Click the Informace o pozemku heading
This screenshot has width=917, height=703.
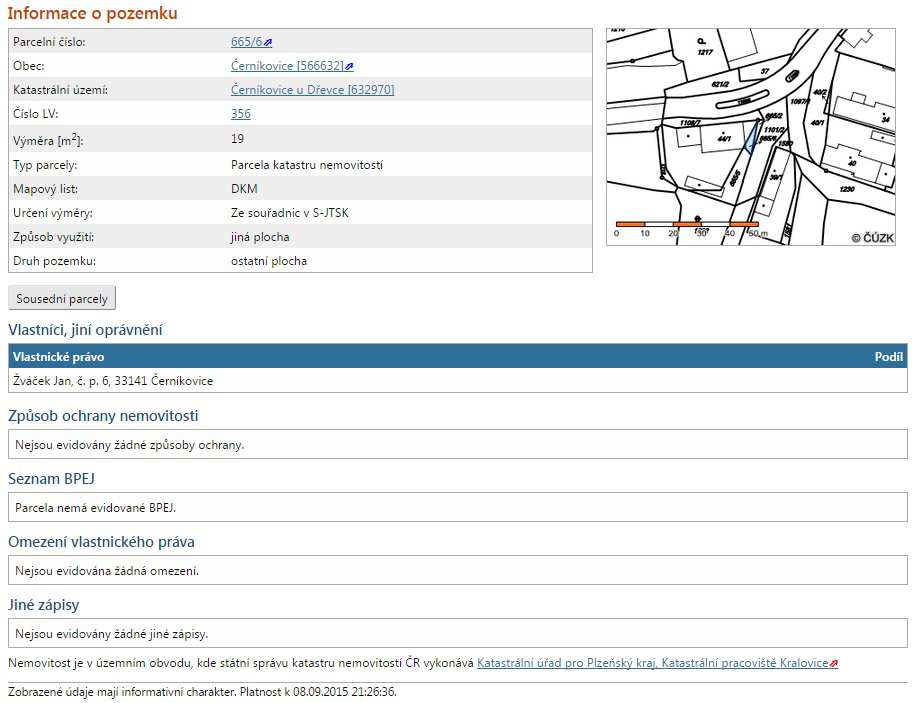(x=92, y=13)
